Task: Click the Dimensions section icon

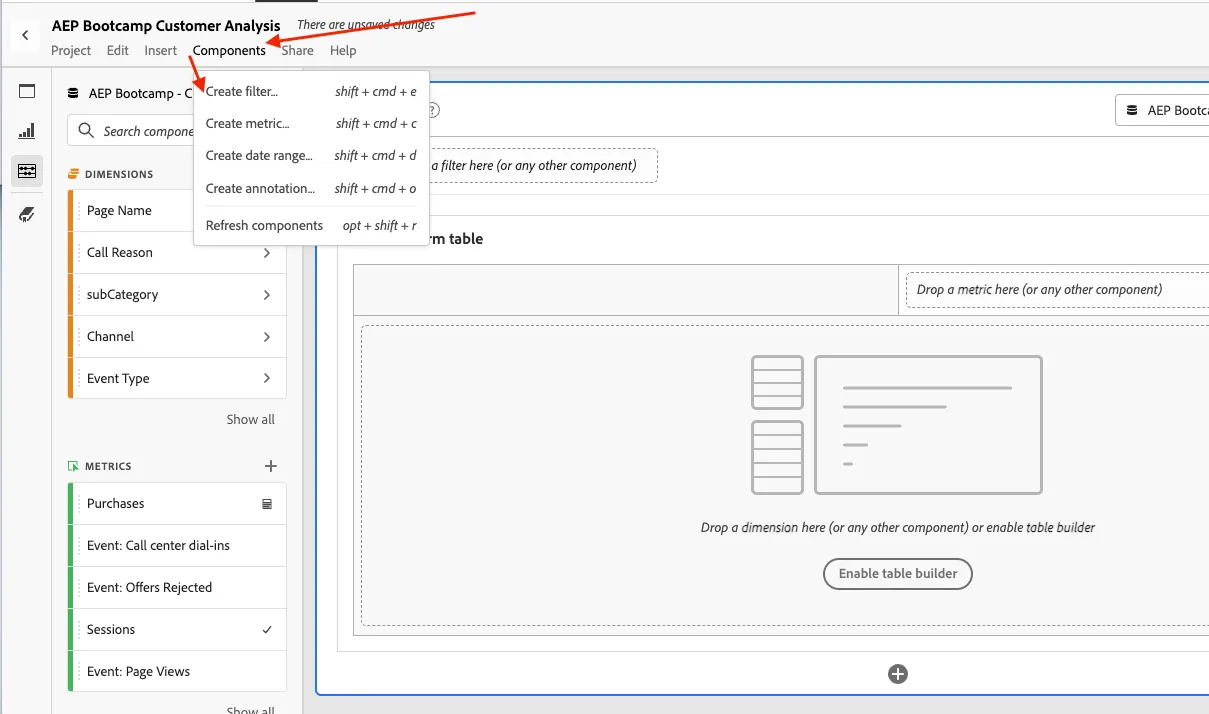Action: [73, 174]
